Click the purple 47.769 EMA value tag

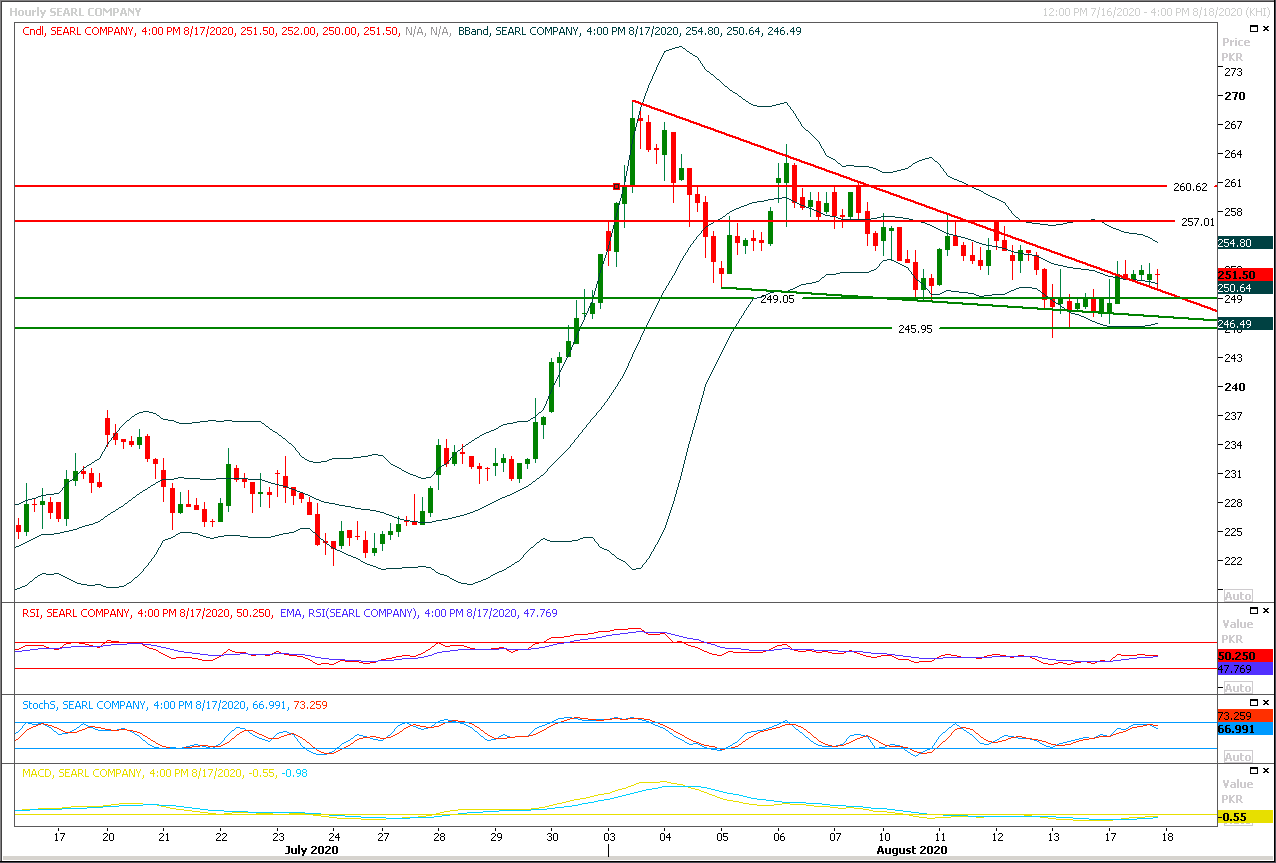click(1244, 668)
